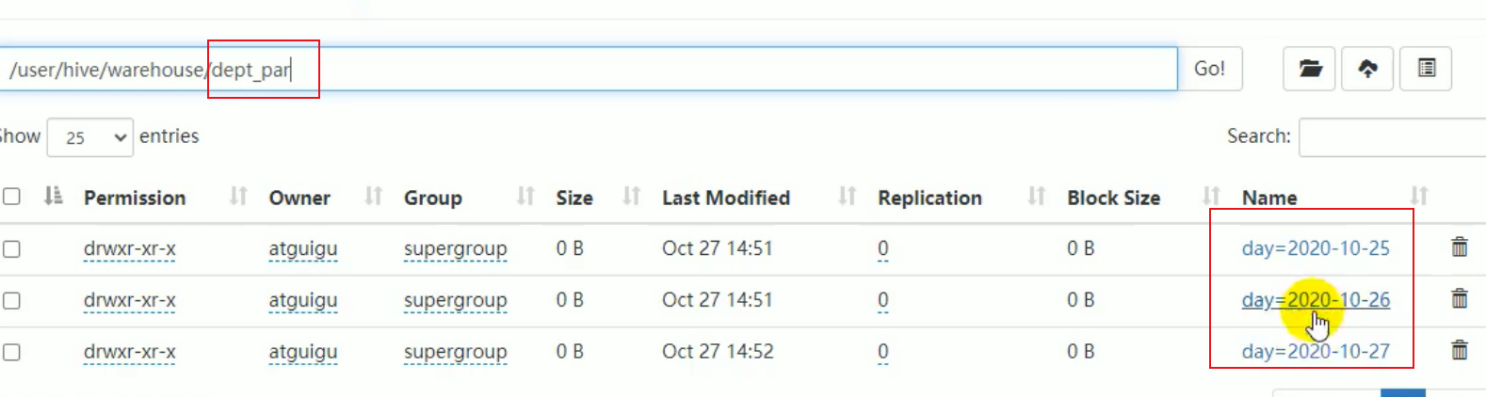Sort by Permission column sort arrows
This screenshot has height=397, width=1486.
tap(238, 197)
